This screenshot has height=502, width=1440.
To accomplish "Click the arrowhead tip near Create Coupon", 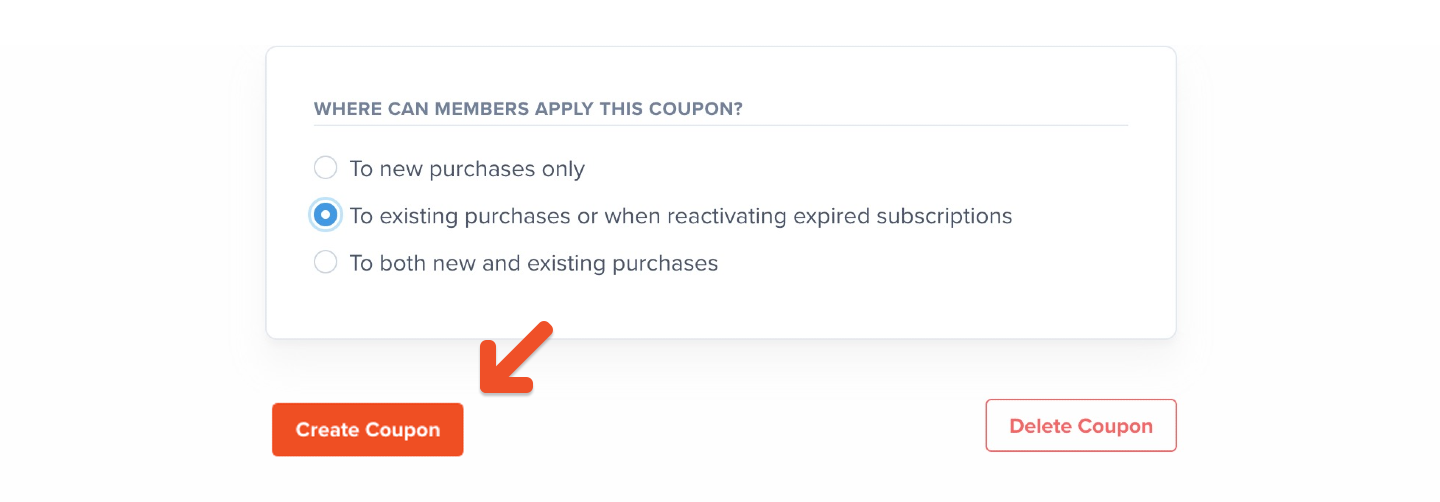I will coord(487,385).
